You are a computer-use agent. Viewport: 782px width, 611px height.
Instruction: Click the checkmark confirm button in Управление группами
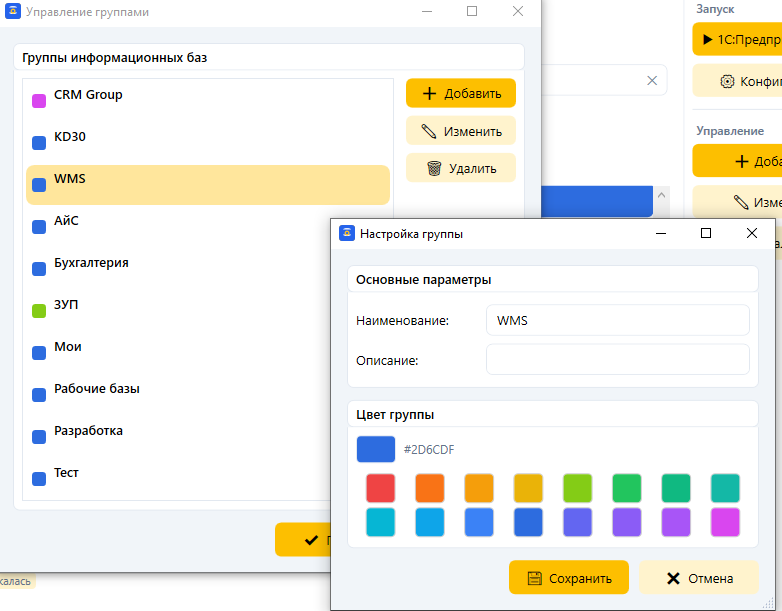point(303,539)
